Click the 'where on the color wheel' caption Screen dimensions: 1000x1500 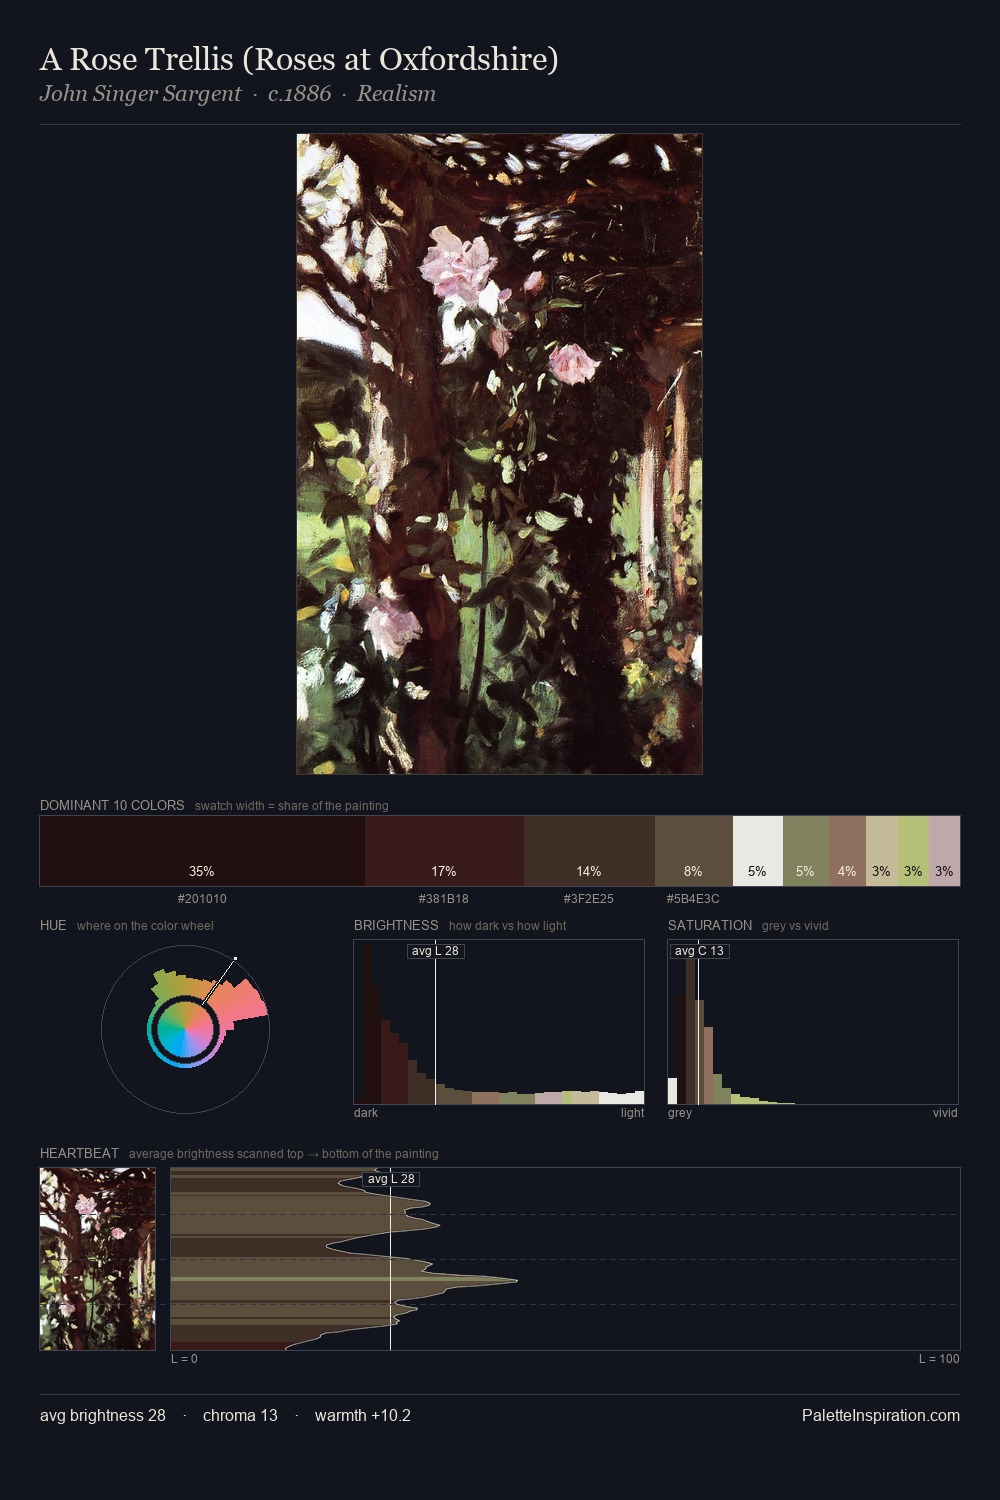145,926
